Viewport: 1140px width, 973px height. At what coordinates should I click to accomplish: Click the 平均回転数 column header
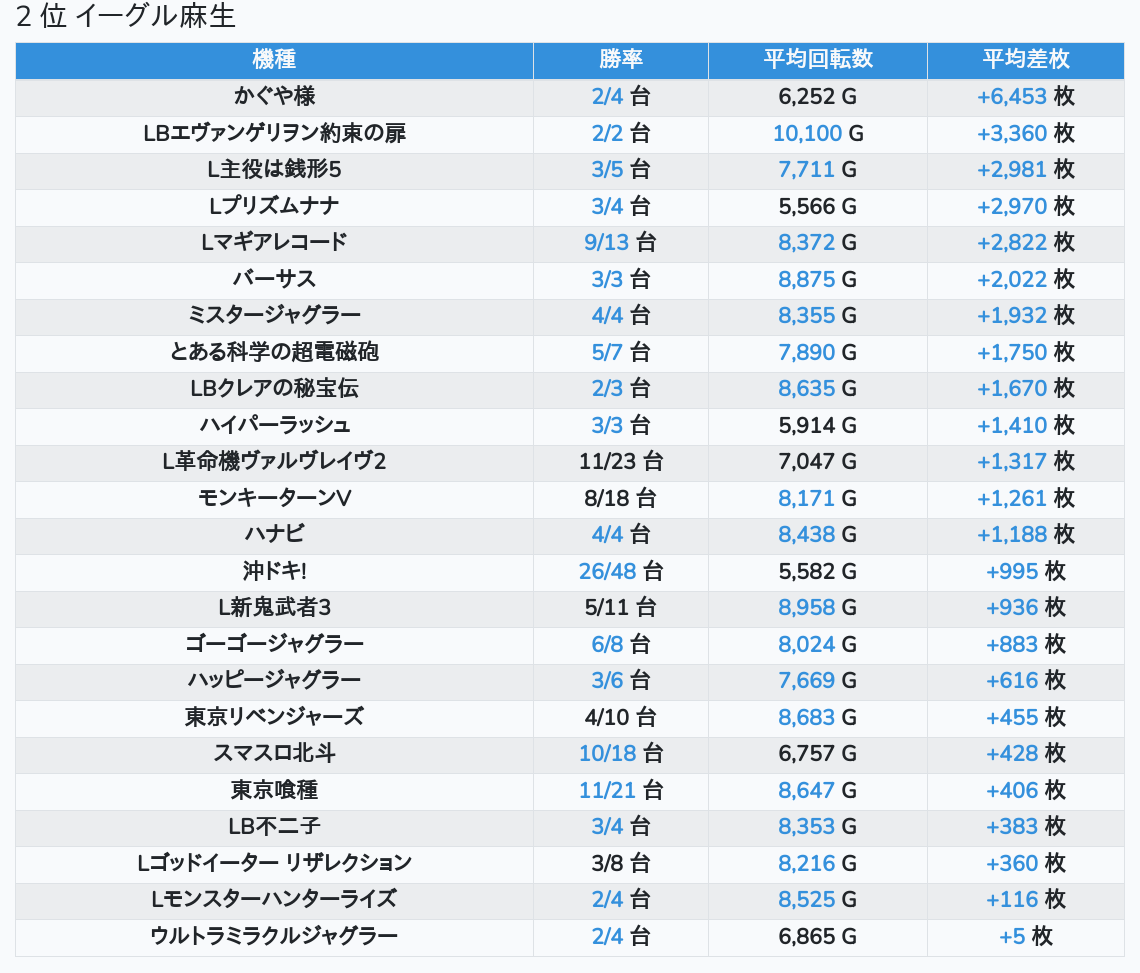pyautogui.click(x=817, y=60)
